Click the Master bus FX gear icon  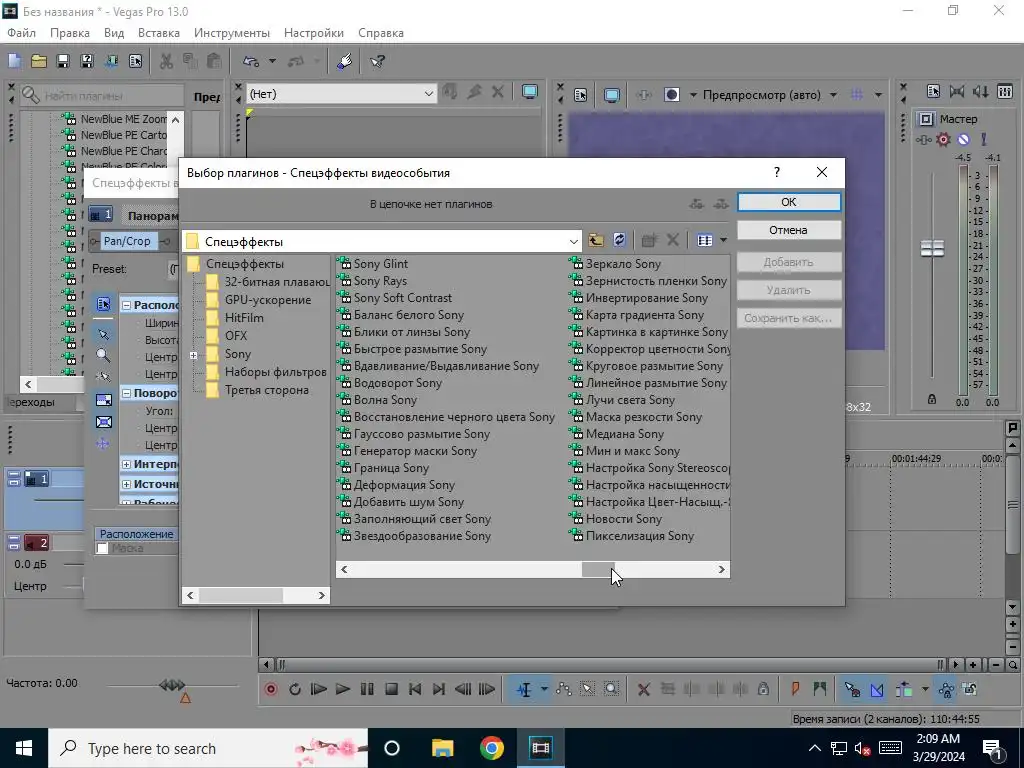pyautogui.click(x=943, y=139)
